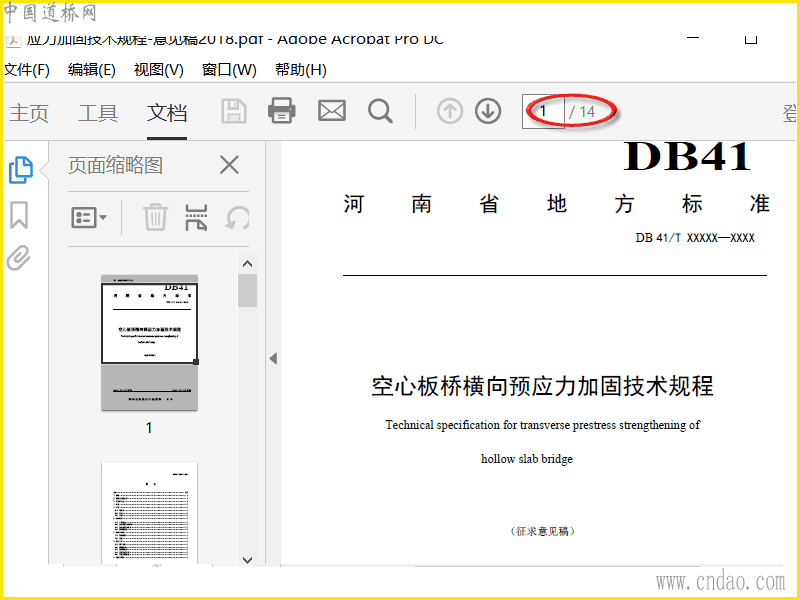Delete selected page with trash icon

155,217
